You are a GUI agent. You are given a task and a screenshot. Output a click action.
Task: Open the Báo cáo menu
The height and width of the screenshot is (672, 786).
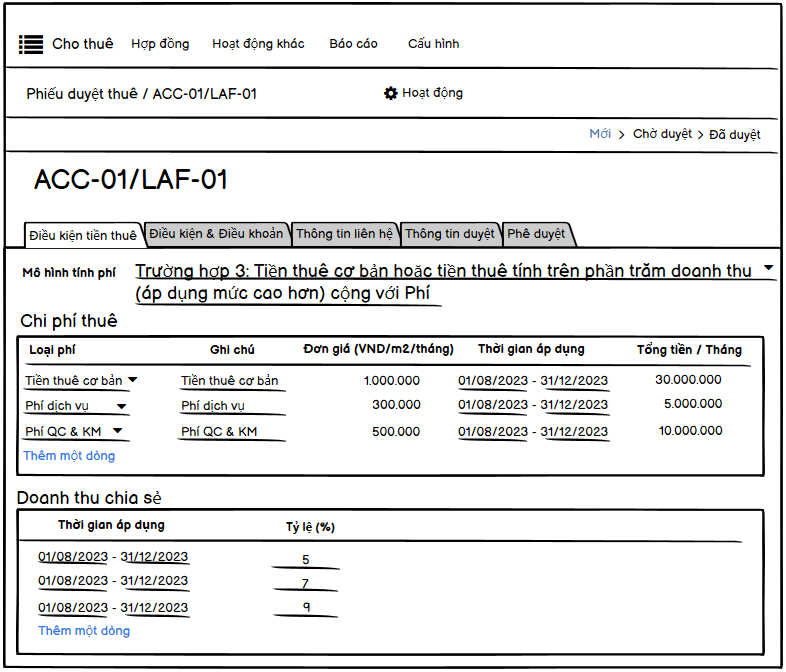click(353, 44)
